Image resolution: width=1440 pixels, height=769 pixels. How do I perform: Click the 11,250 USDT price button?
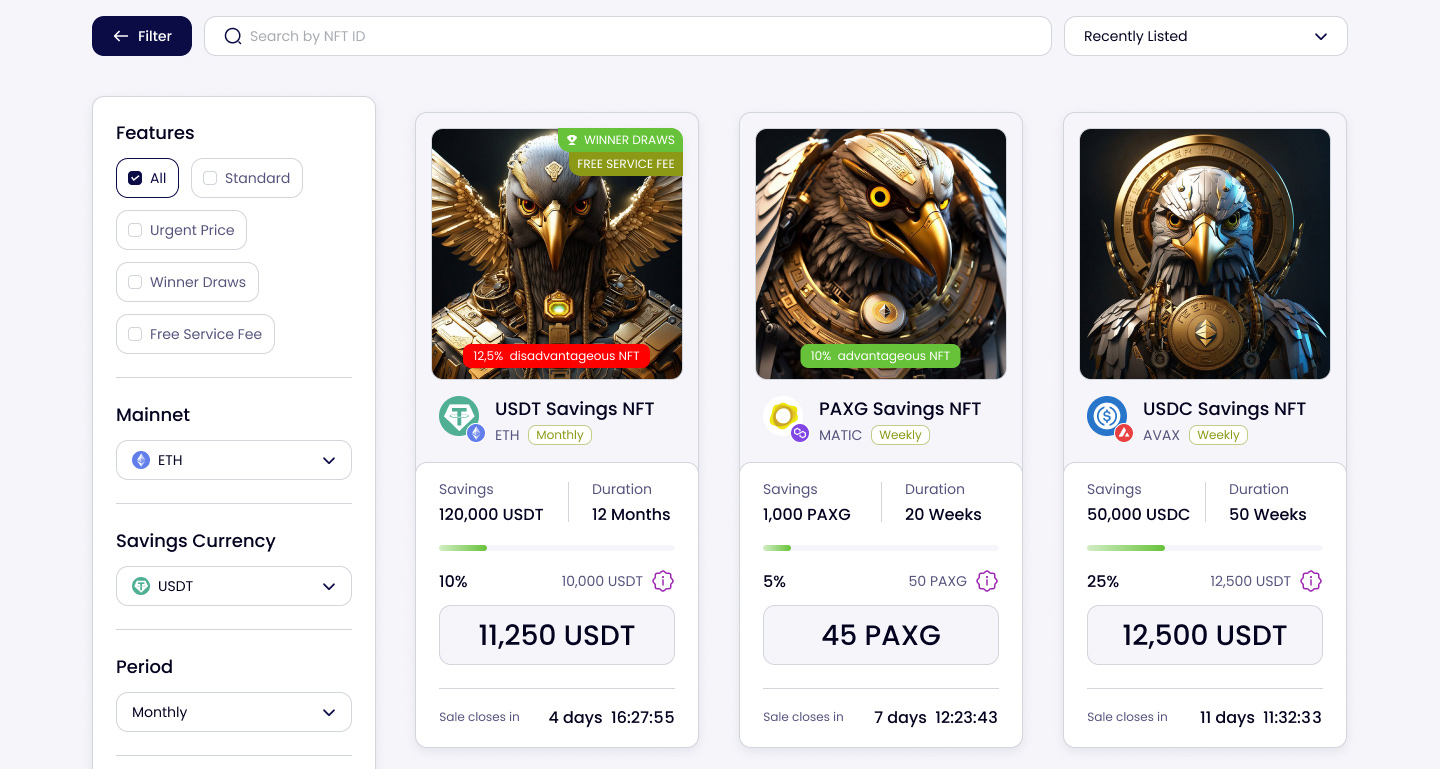[x=557, y=635]
